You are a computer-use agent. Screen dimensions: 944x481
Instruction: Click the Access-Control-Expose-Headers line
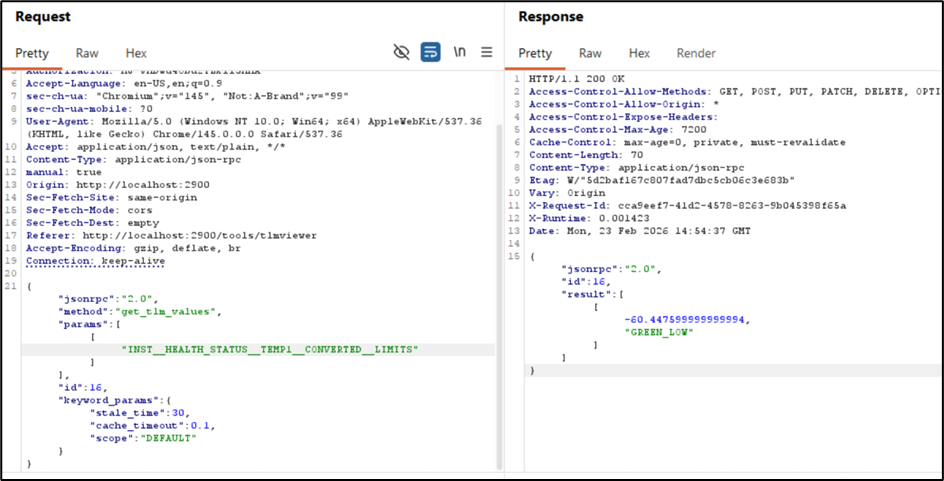[624, 117]
